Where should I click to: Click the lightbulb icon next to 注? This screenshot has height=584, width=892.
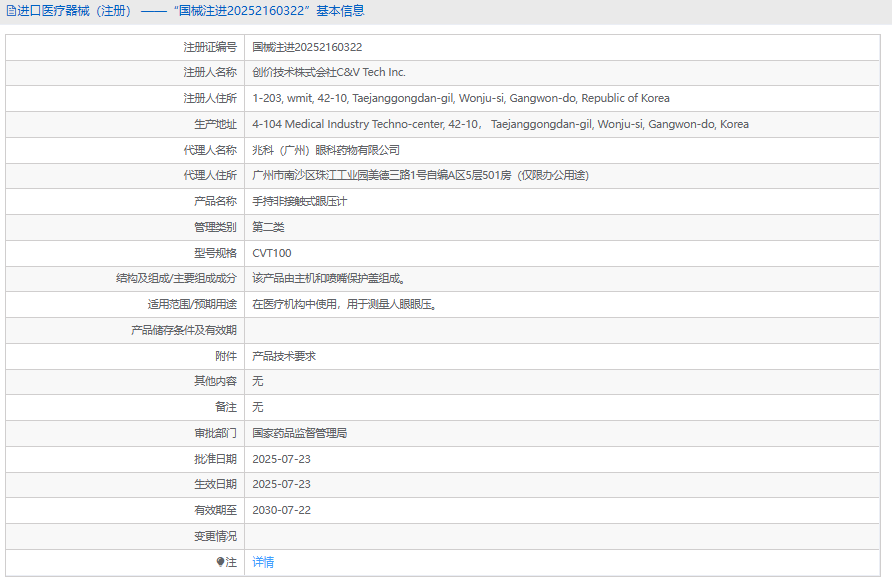pos(221,562)
